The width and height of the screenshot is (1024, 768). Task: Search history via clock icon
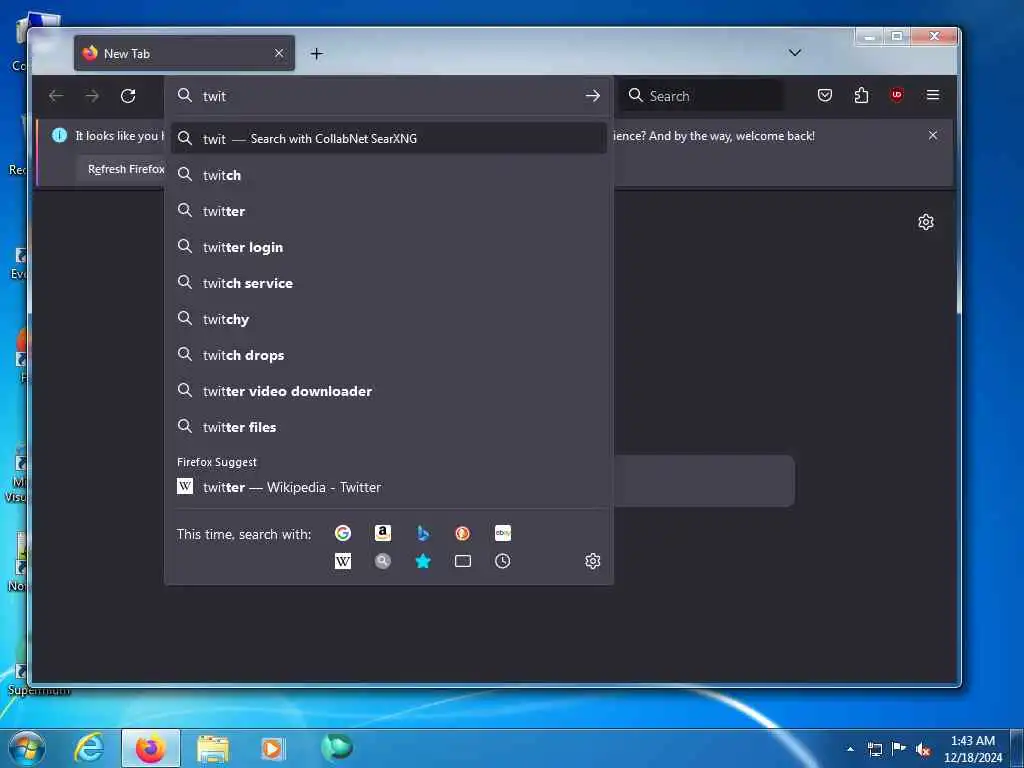pyautogui.click(x=502, y=561)
